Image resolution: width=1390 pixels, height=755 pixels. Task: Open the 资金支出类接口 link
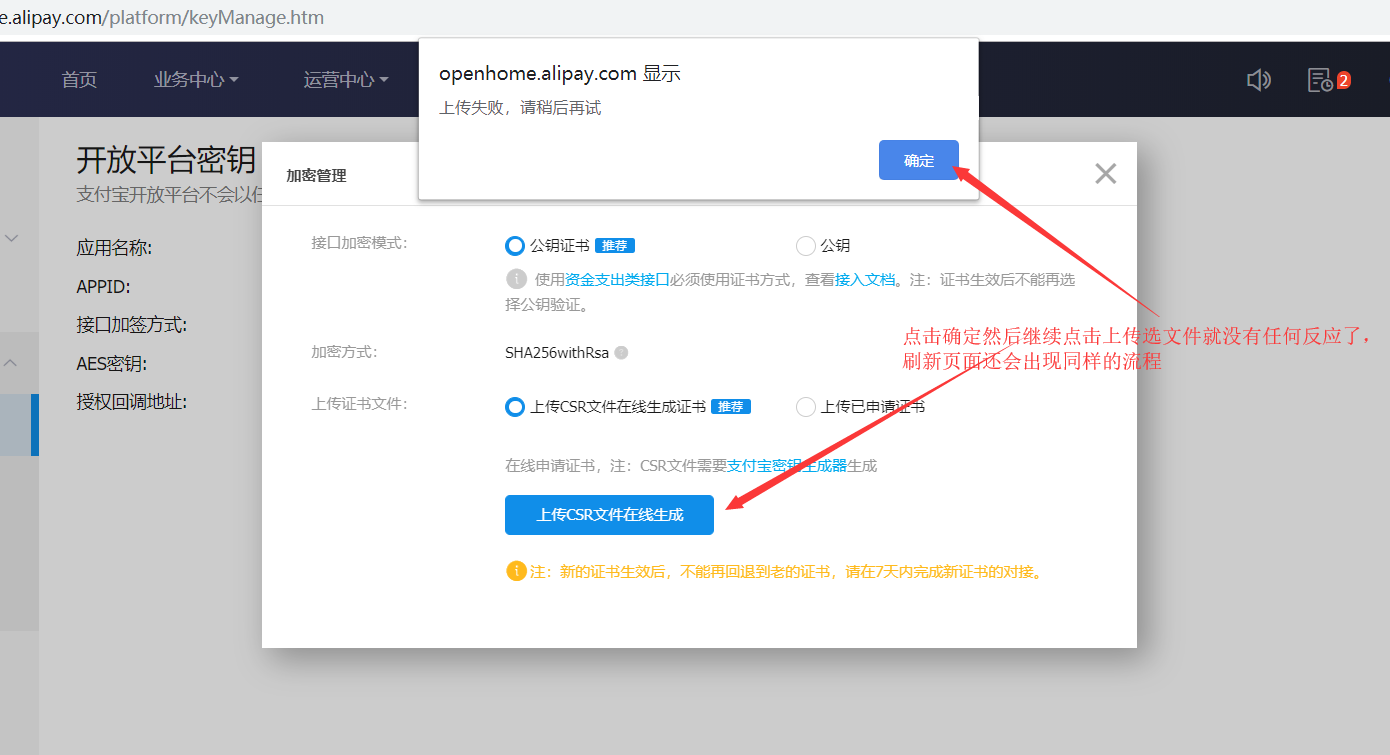tap(617, 280)
